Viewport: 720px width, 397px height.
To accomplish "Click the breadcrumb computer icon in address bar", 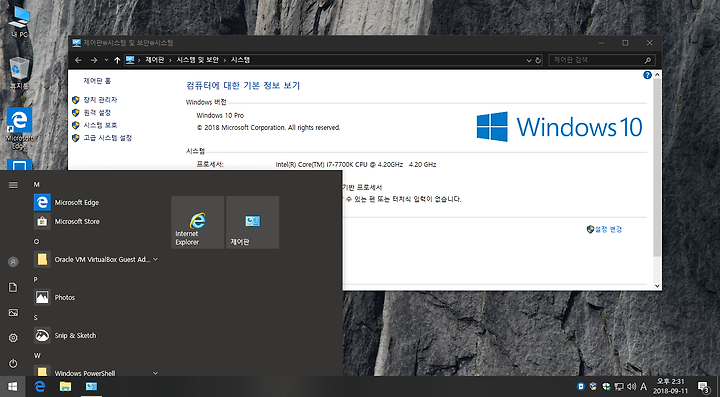I will tap(130, 60).
